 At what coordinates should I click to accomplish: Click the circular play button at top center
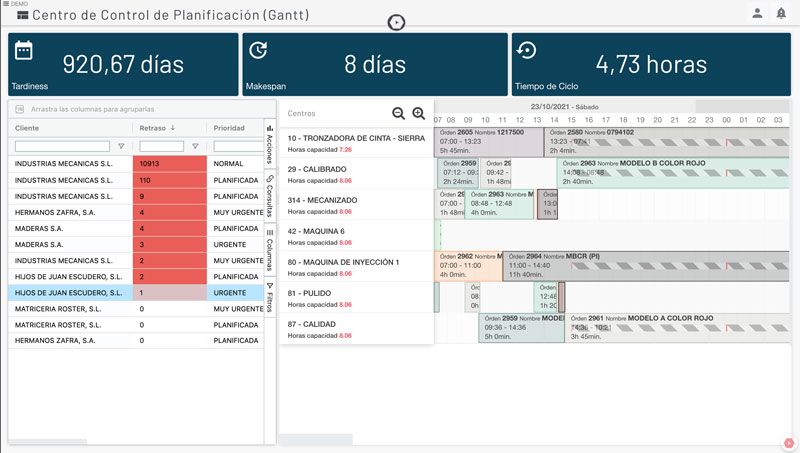click(397, 22)
